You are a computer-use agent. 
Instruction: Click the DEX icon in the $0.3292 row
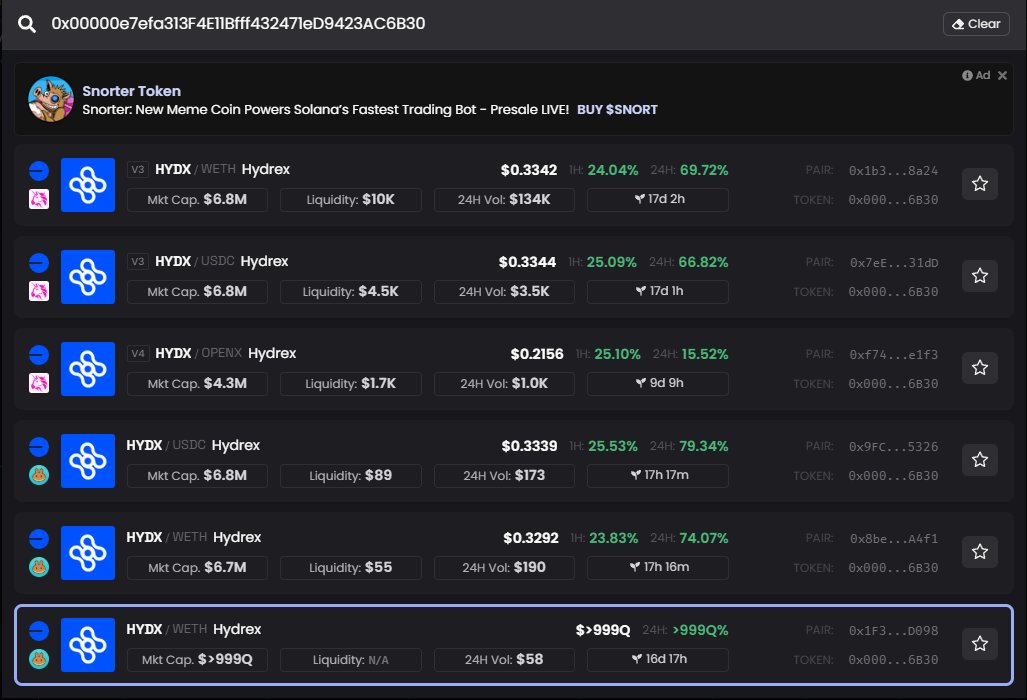(x=39, y=567)
